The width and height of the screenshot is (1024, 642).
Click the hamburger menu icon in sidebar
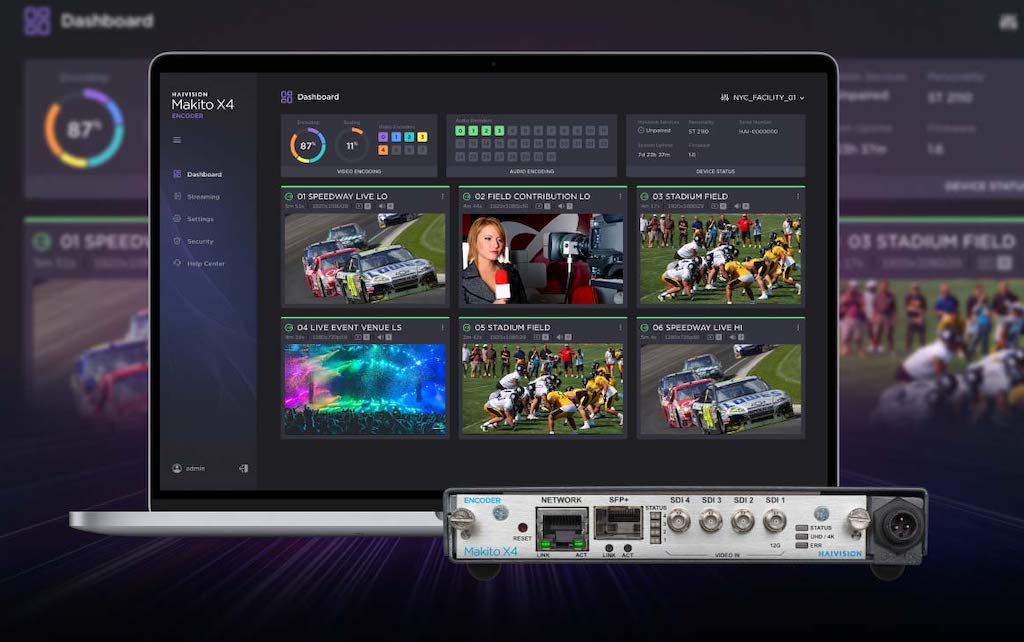tap(177, 140)
